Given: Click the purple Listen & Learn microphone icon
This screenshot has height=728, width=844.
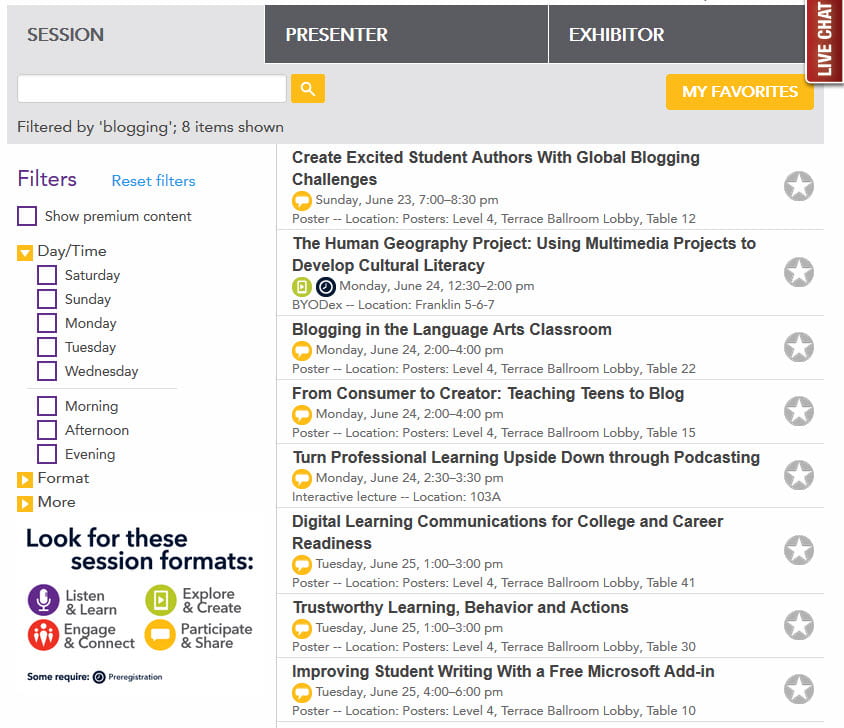Looking at the screenshot, I should pos(43,600).
